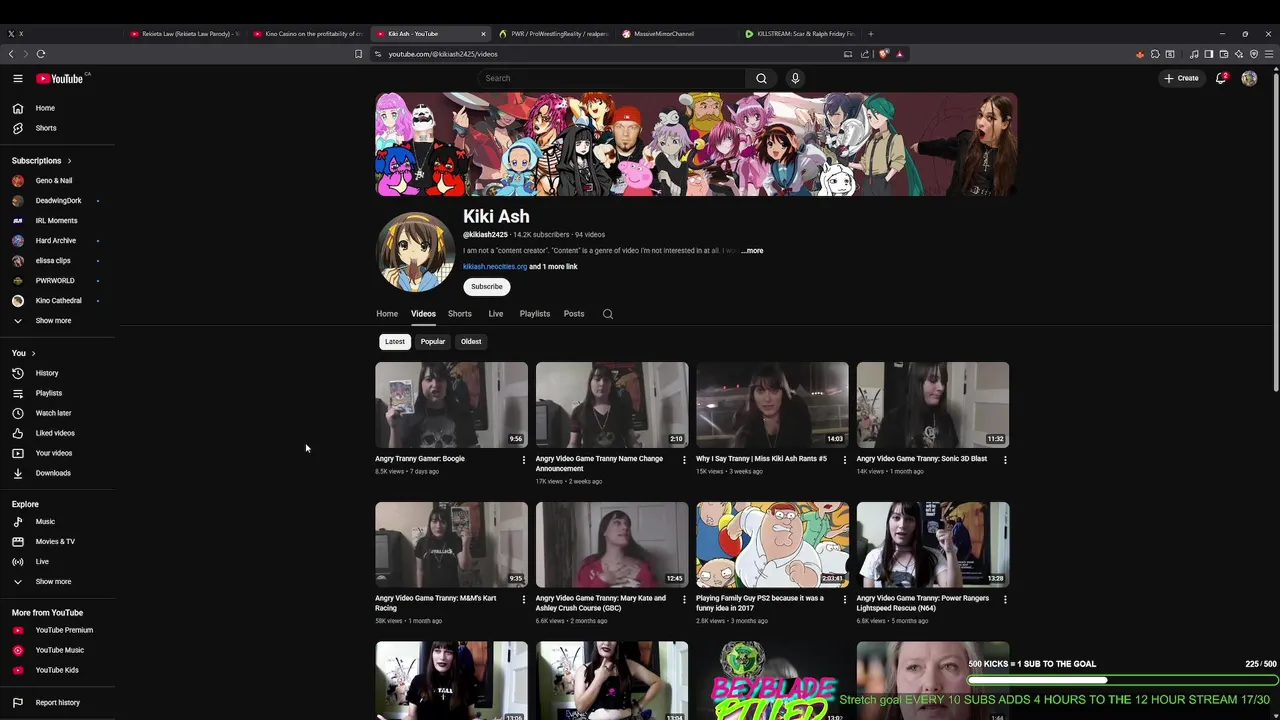The image size is (1280, 720).
Task: Bookmark this page in address bar
Action: (358, 54)
